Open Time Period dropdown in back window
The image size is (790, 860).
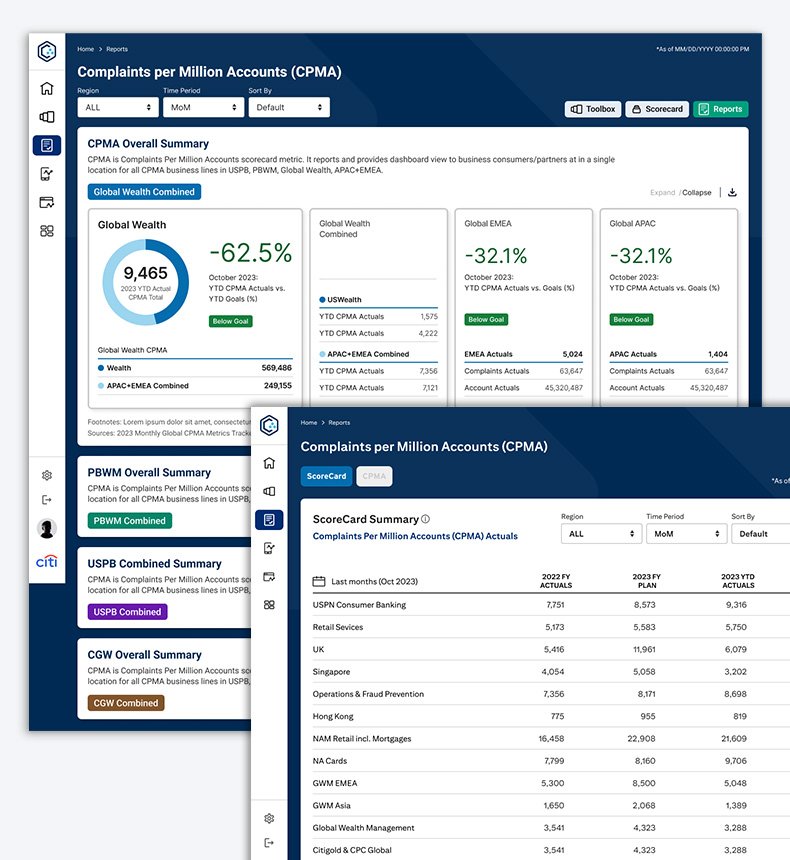204,108
